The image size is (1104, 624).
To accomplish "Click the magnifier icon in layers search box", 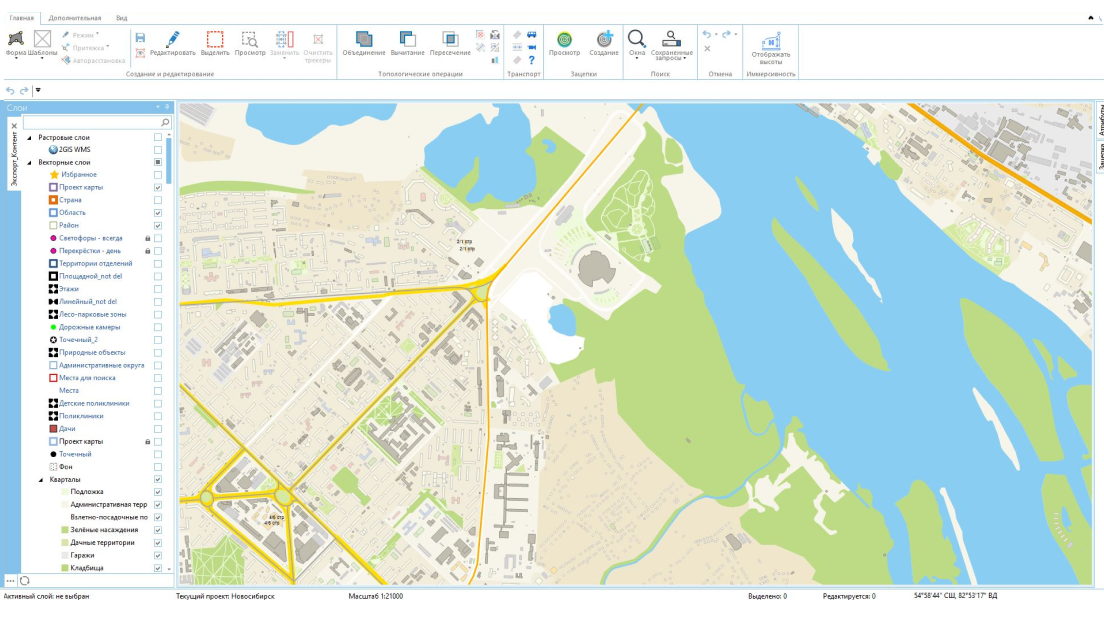I will pos(165,123).
